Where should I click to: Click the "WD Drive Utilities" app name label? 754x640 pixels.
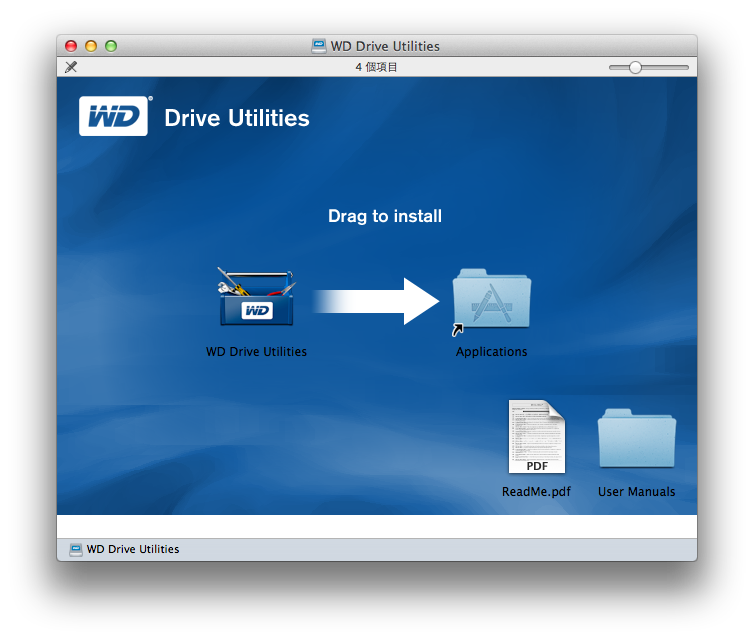point(256,352)
